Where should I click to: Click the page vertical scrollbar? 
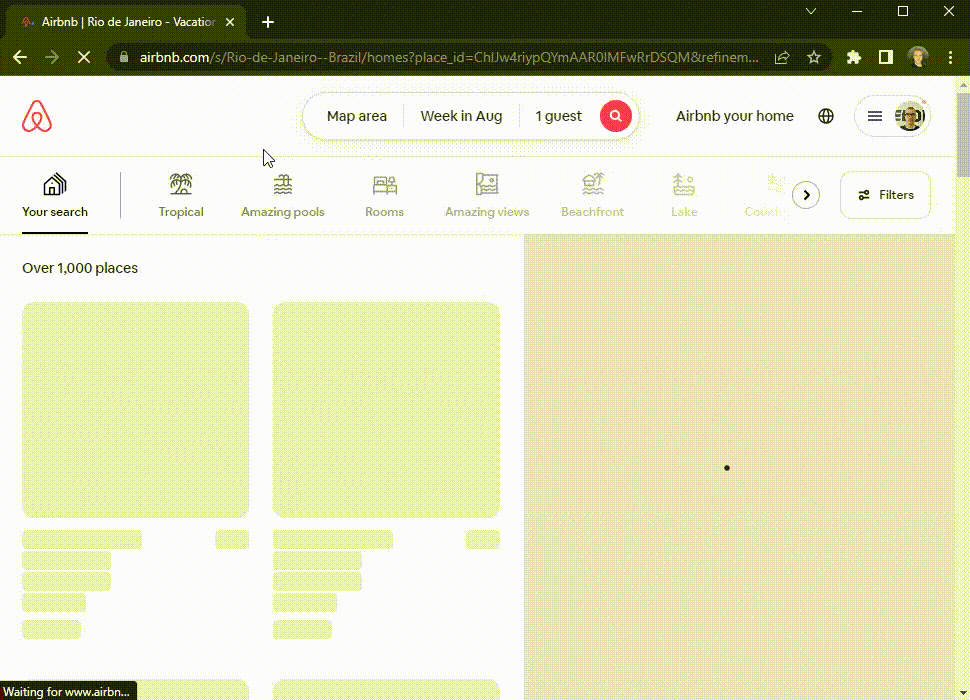[x=963, y=136]
